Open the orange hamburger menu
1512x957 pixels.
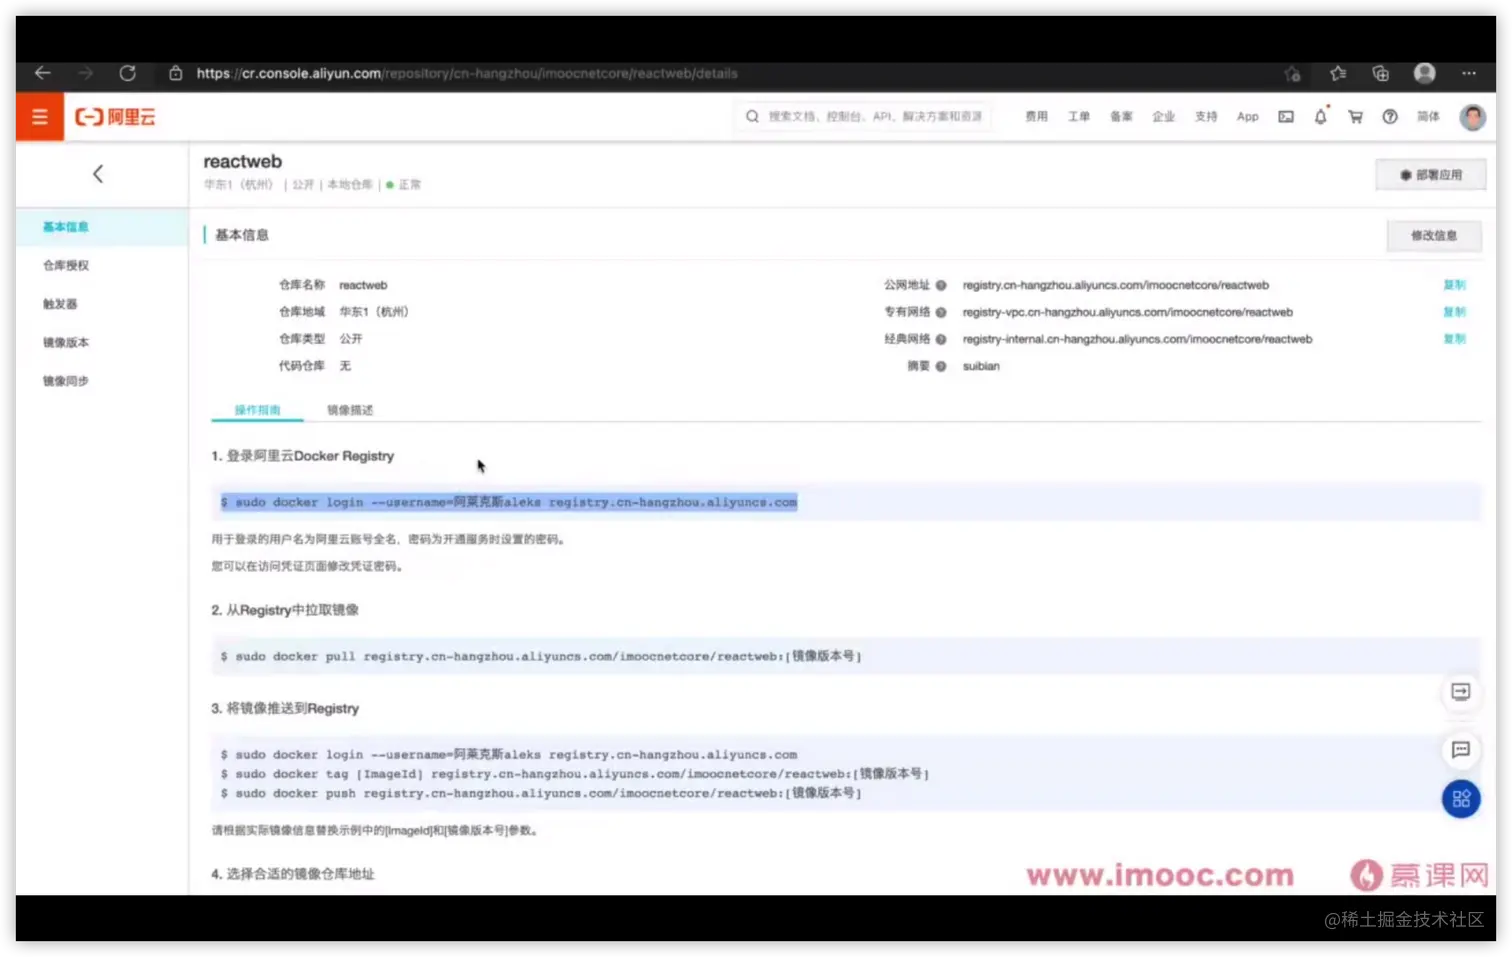click(x=40, y=117)
